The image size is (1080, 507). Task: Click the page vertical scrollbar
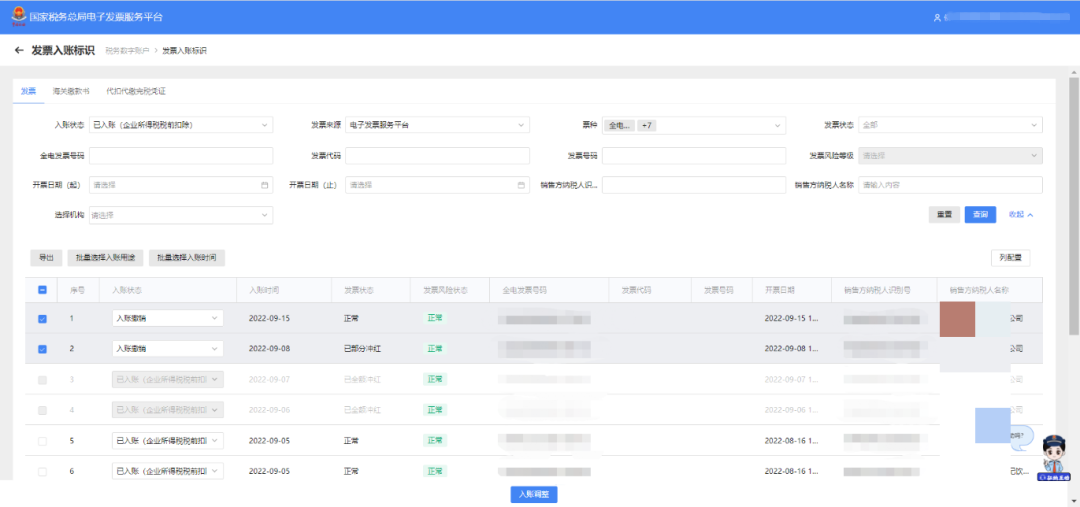1074,200
